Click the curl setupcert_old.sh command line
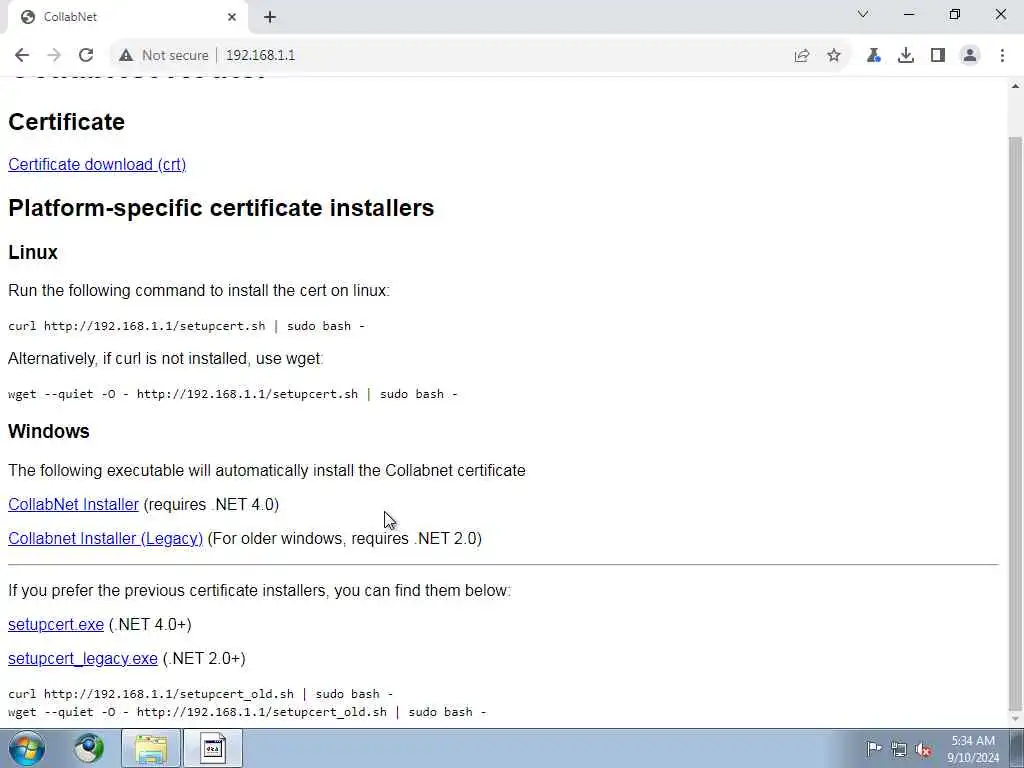 click(200, 694)
